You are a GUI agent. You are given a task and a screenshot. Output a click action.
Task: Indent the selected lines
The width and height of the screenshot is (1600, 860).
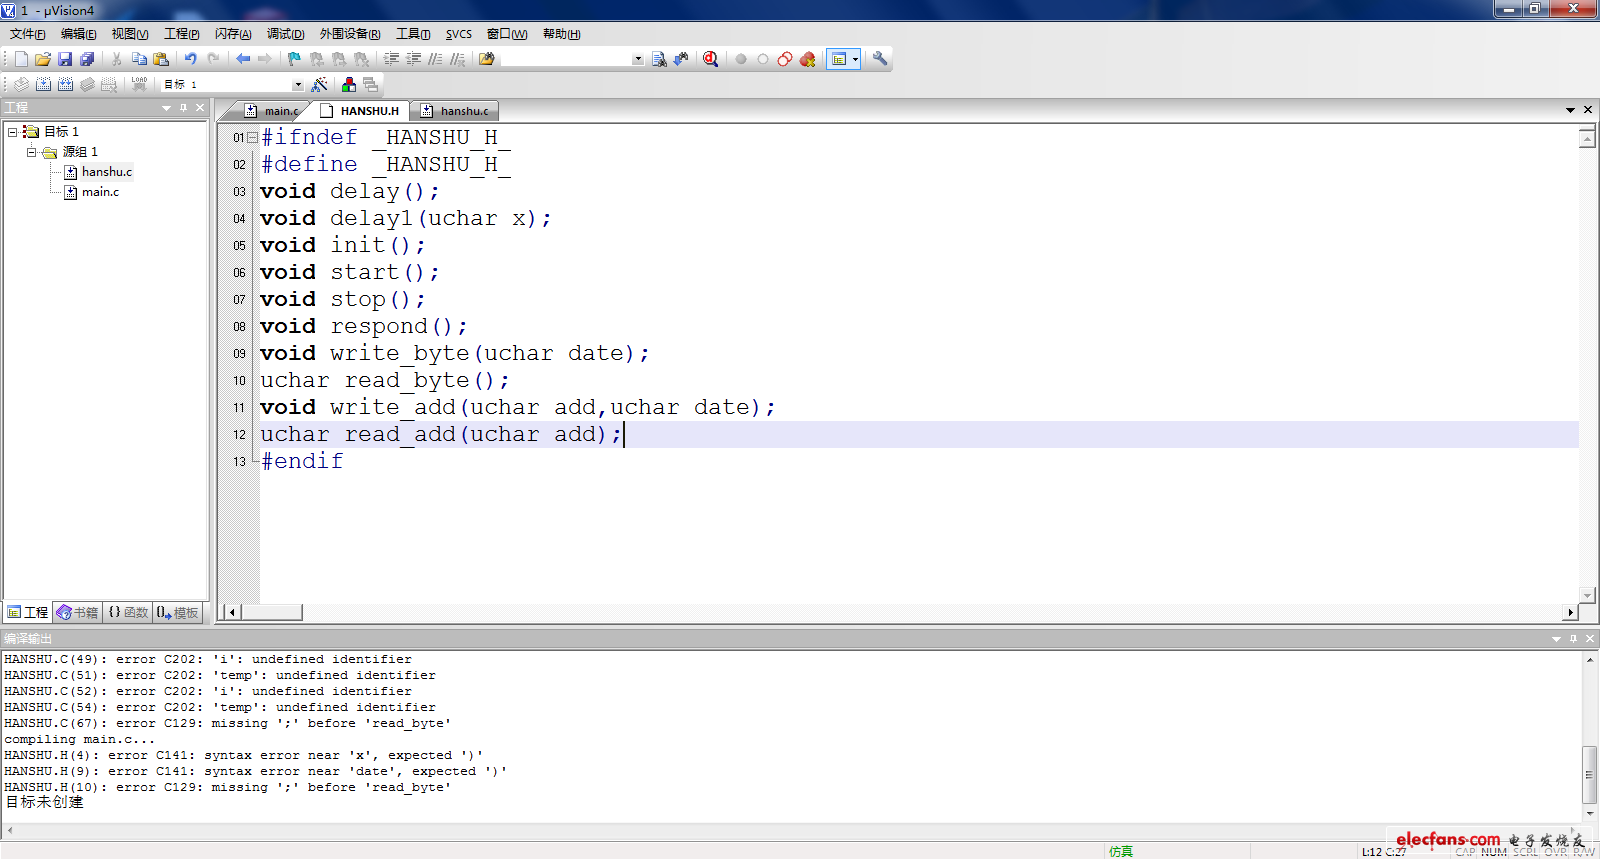coord(391,59)
